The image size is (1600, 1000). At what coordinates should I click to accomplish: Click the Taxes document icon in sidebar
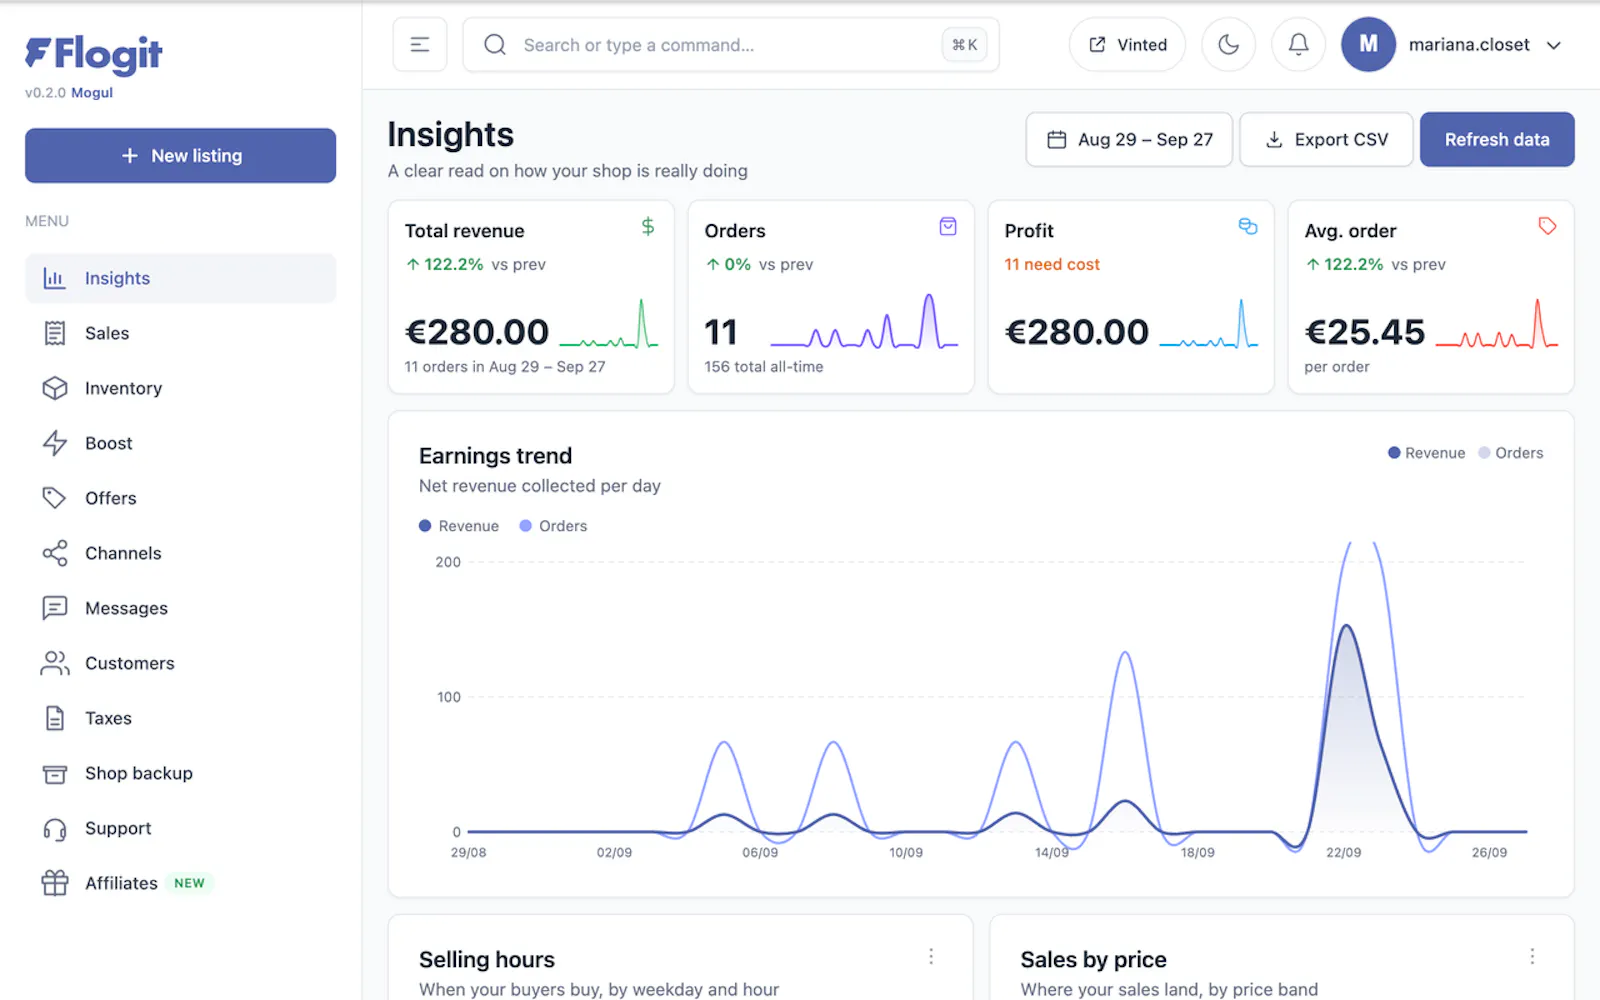54,718
